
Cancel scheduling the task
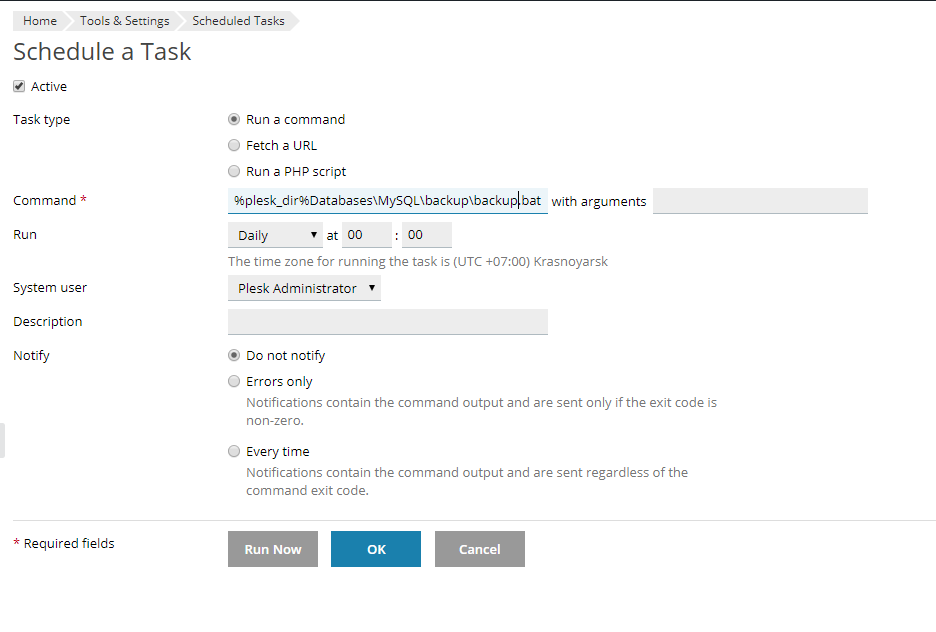[479, 549]
